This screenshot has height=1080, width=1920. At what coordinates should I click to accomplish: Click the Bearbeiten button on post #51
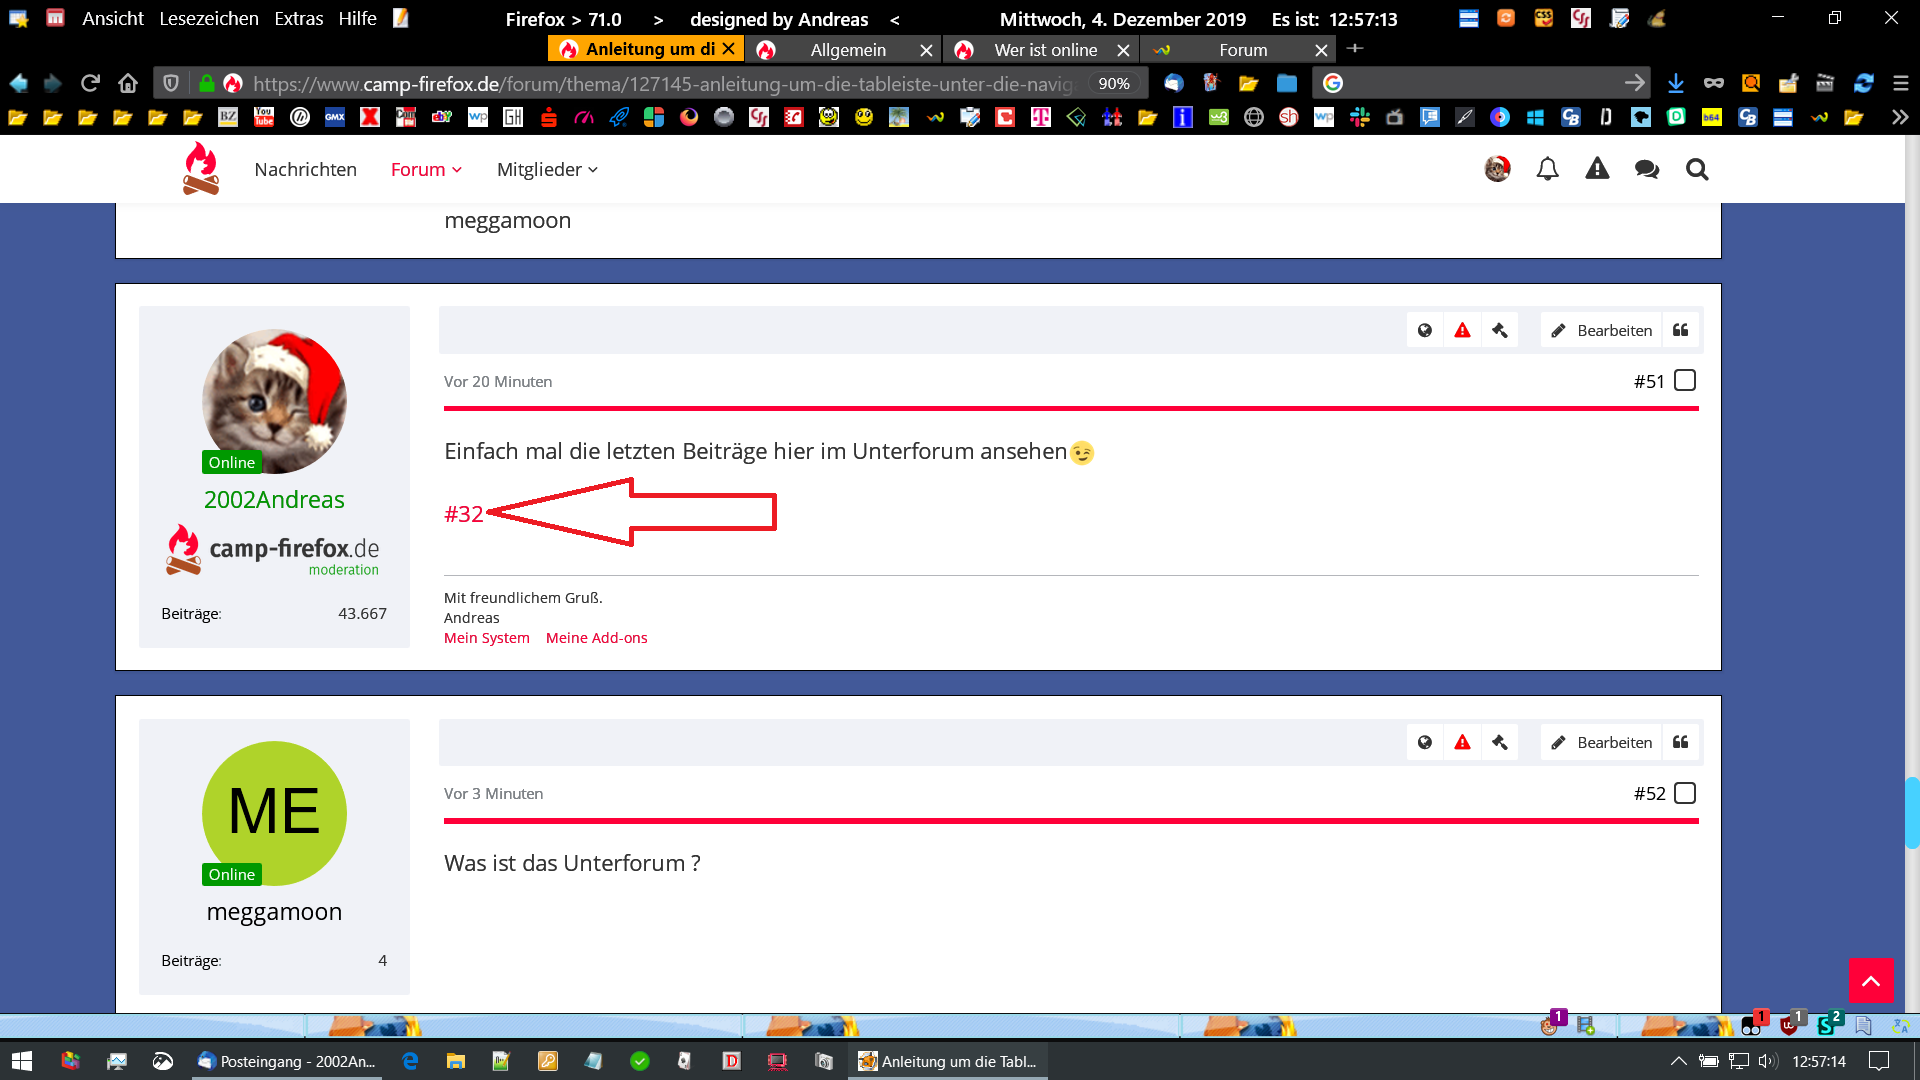(1601, 330)
